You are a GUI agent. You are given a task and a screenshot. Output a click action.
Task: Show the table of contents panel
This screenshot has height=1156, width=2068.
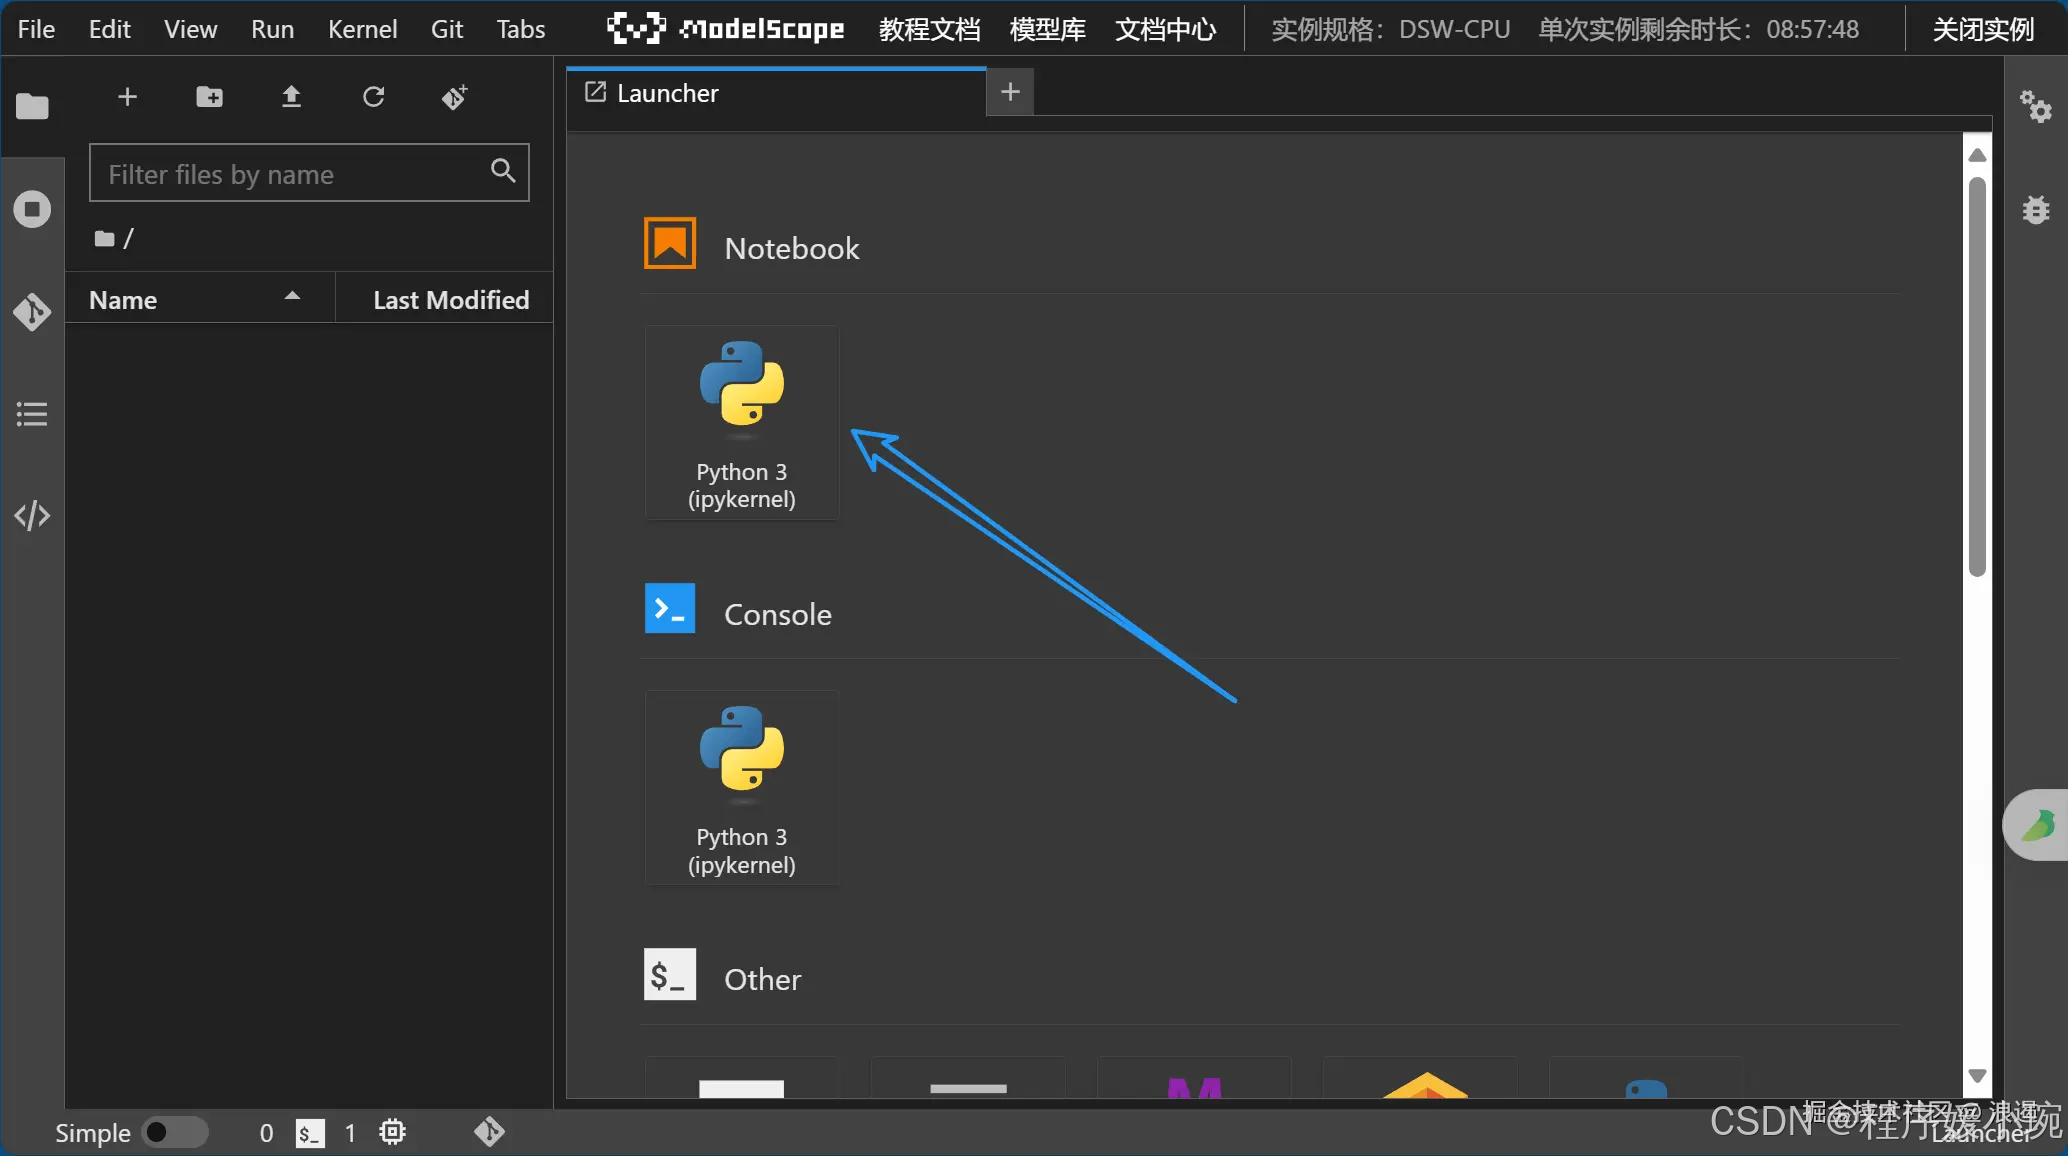coord(32,414)
